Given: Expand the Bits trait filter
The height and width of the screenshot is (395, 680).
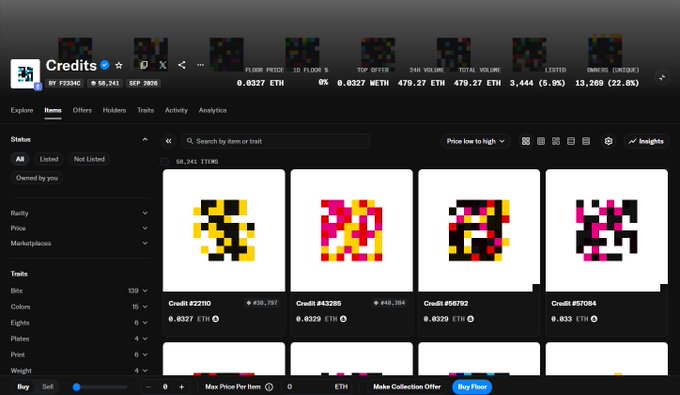Looking at the screenshot, I should point(79,291).
